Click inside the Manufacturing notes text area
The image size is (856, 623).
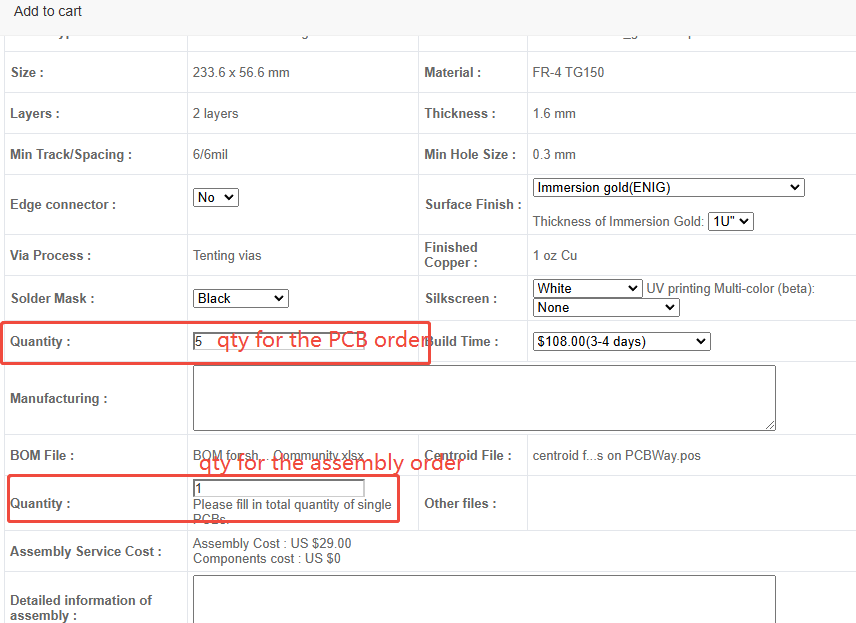tap(484, 398)
